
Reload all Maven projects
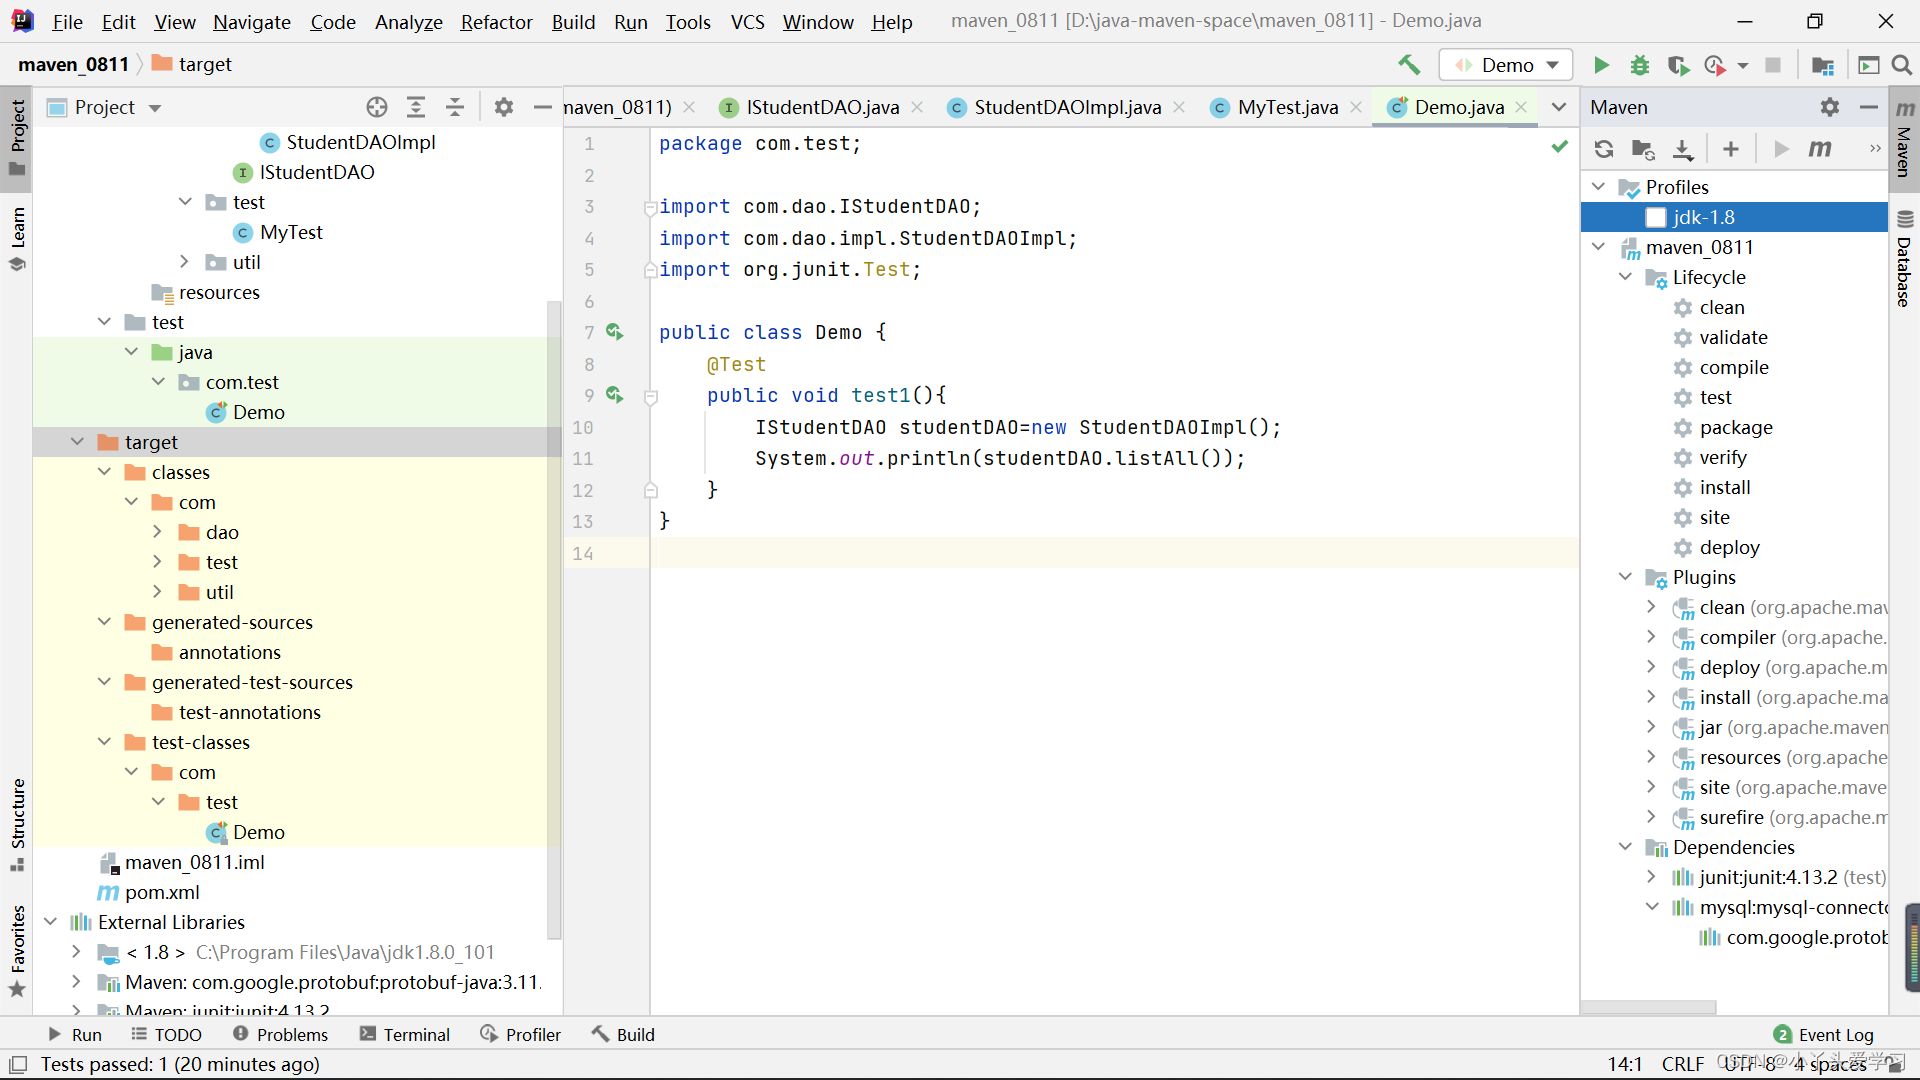(1604, 149)
